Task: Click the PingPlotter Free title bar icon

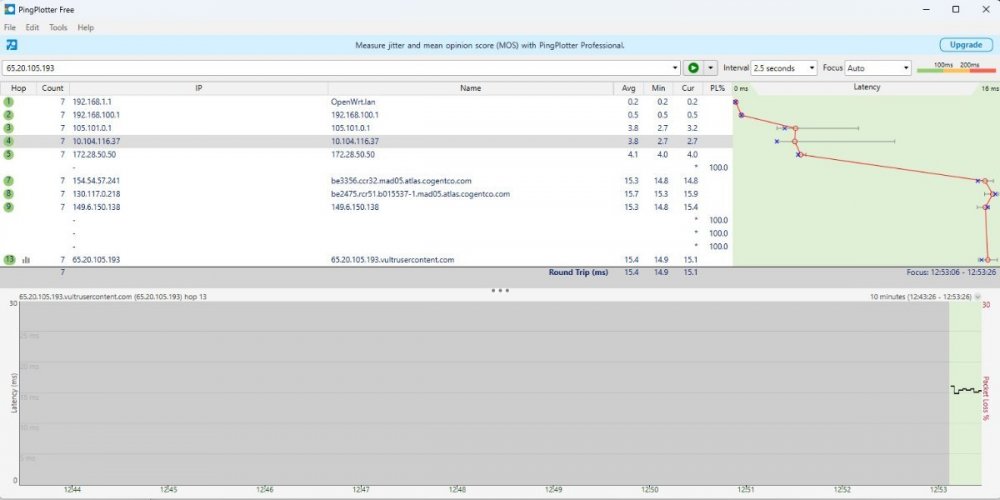Action: point(10,9)
